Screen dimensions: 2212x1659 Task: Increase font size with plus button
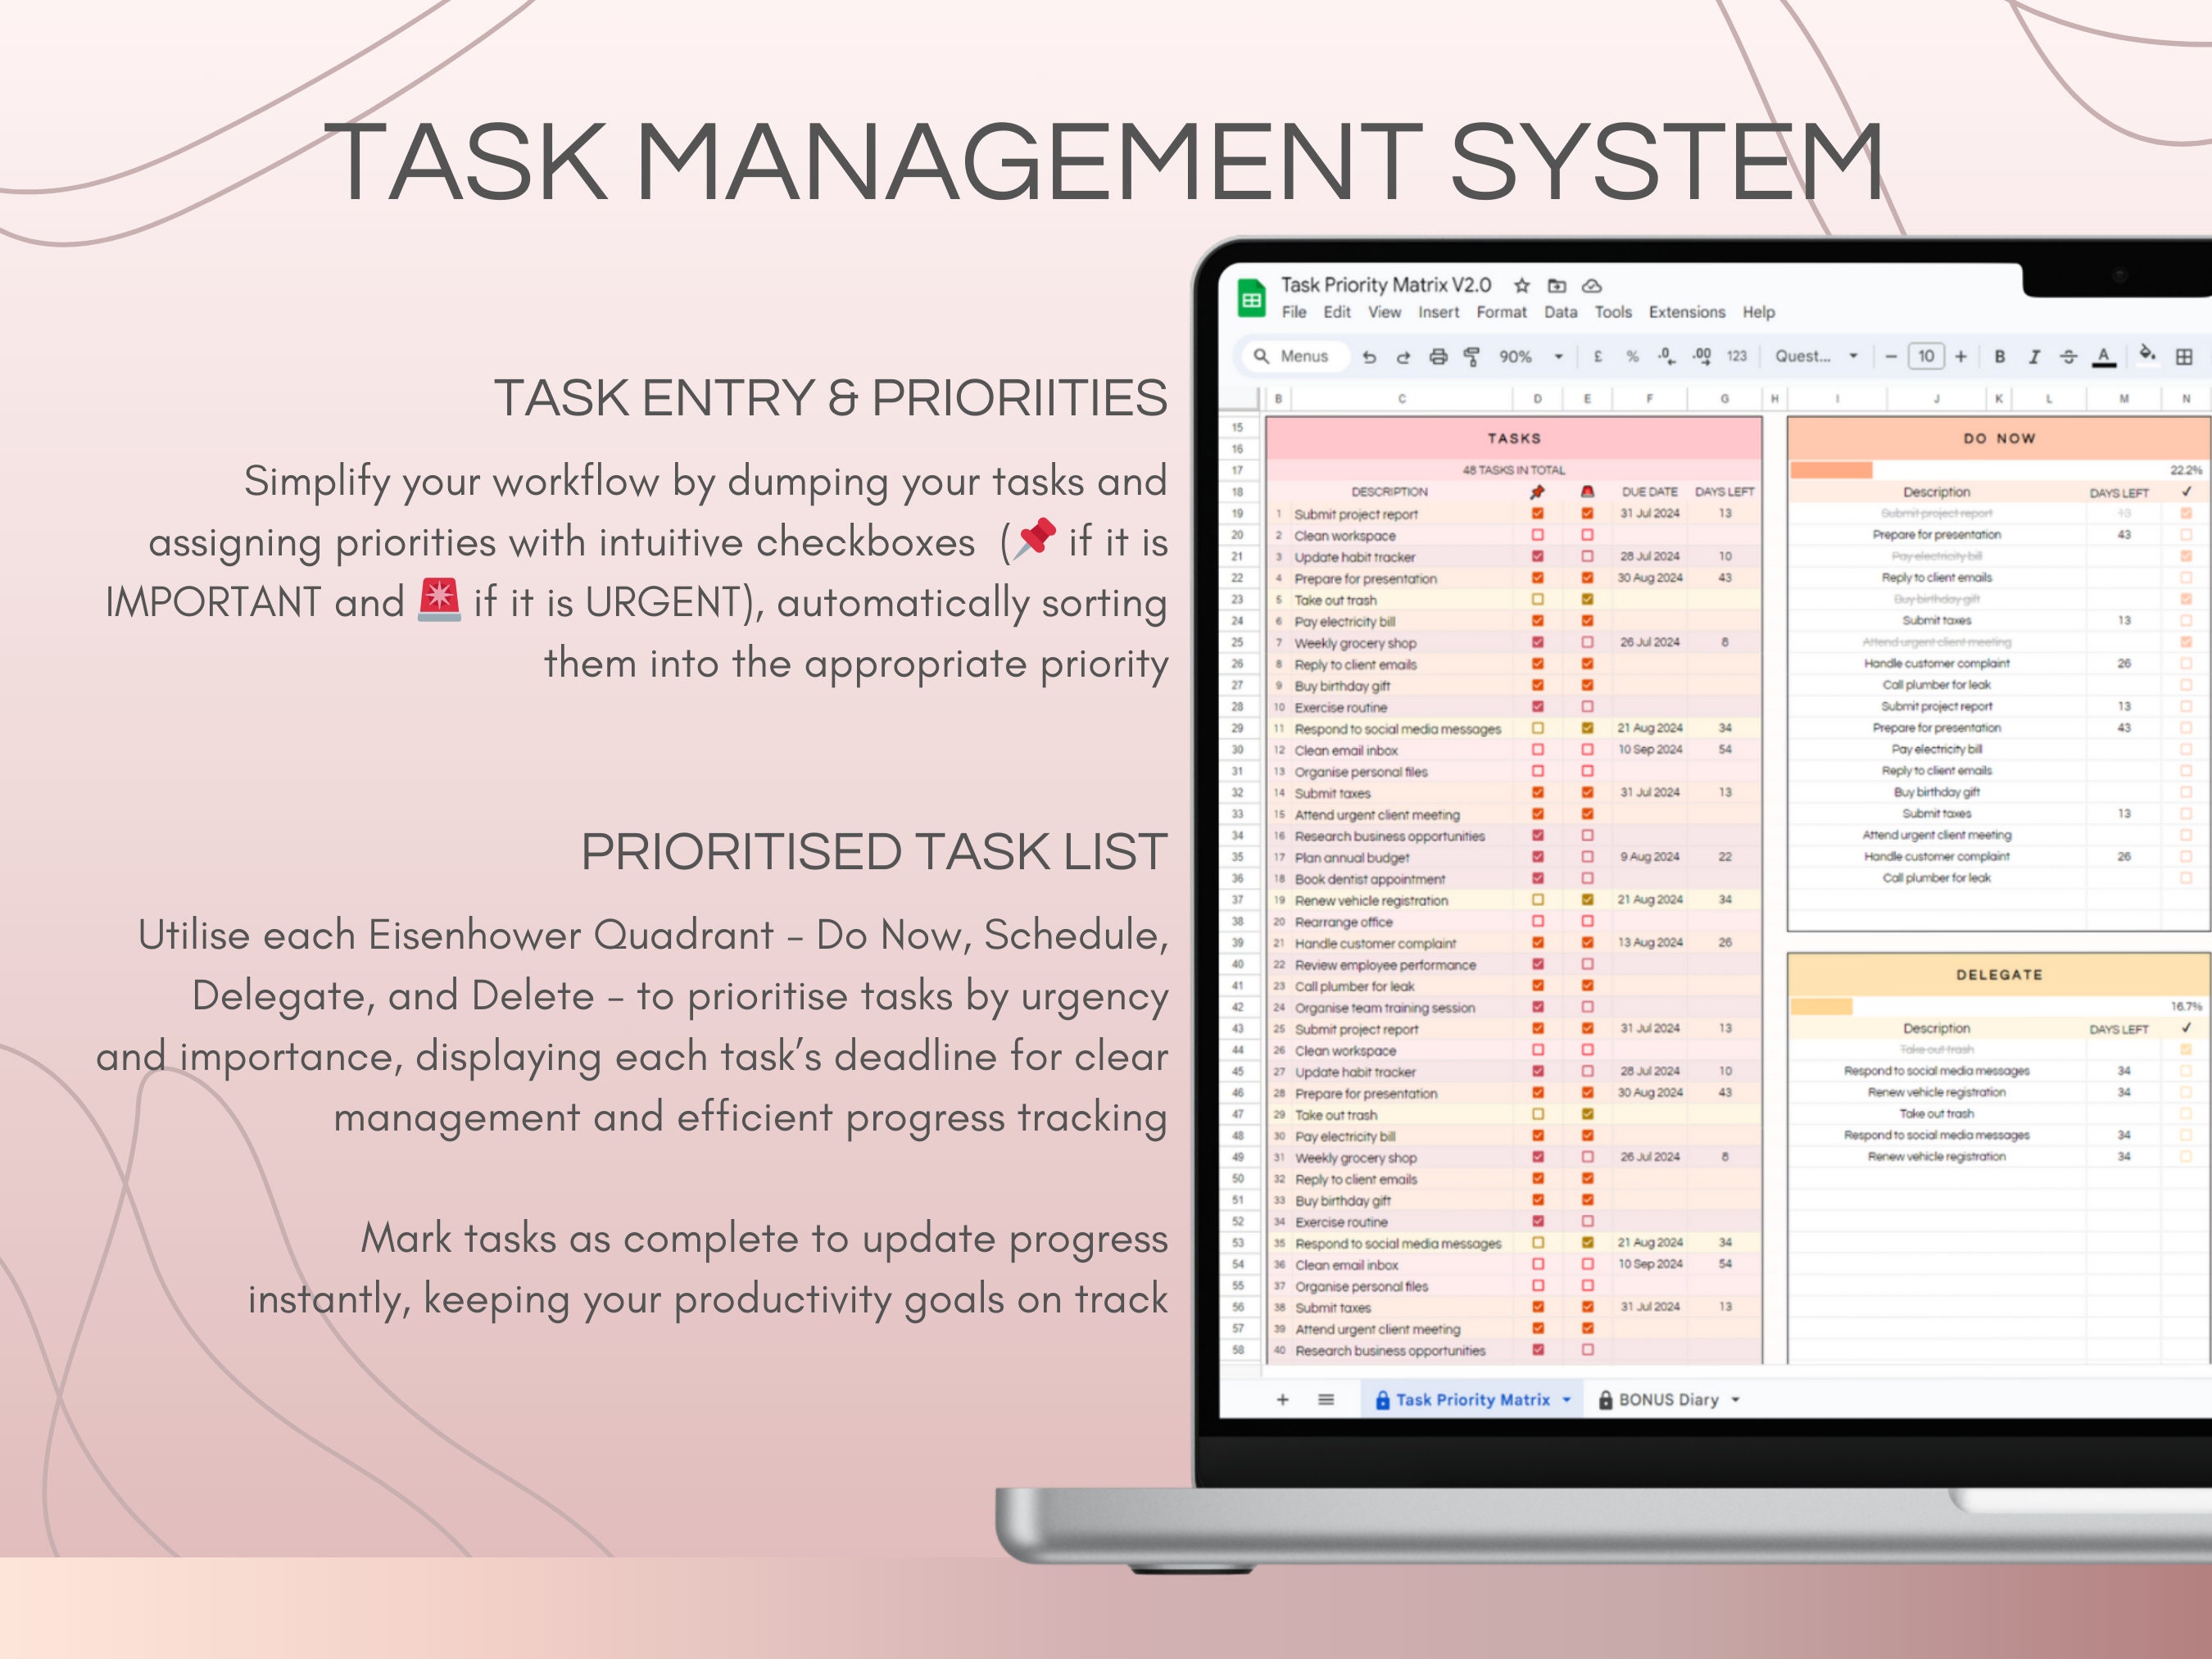pos(1961,357)
